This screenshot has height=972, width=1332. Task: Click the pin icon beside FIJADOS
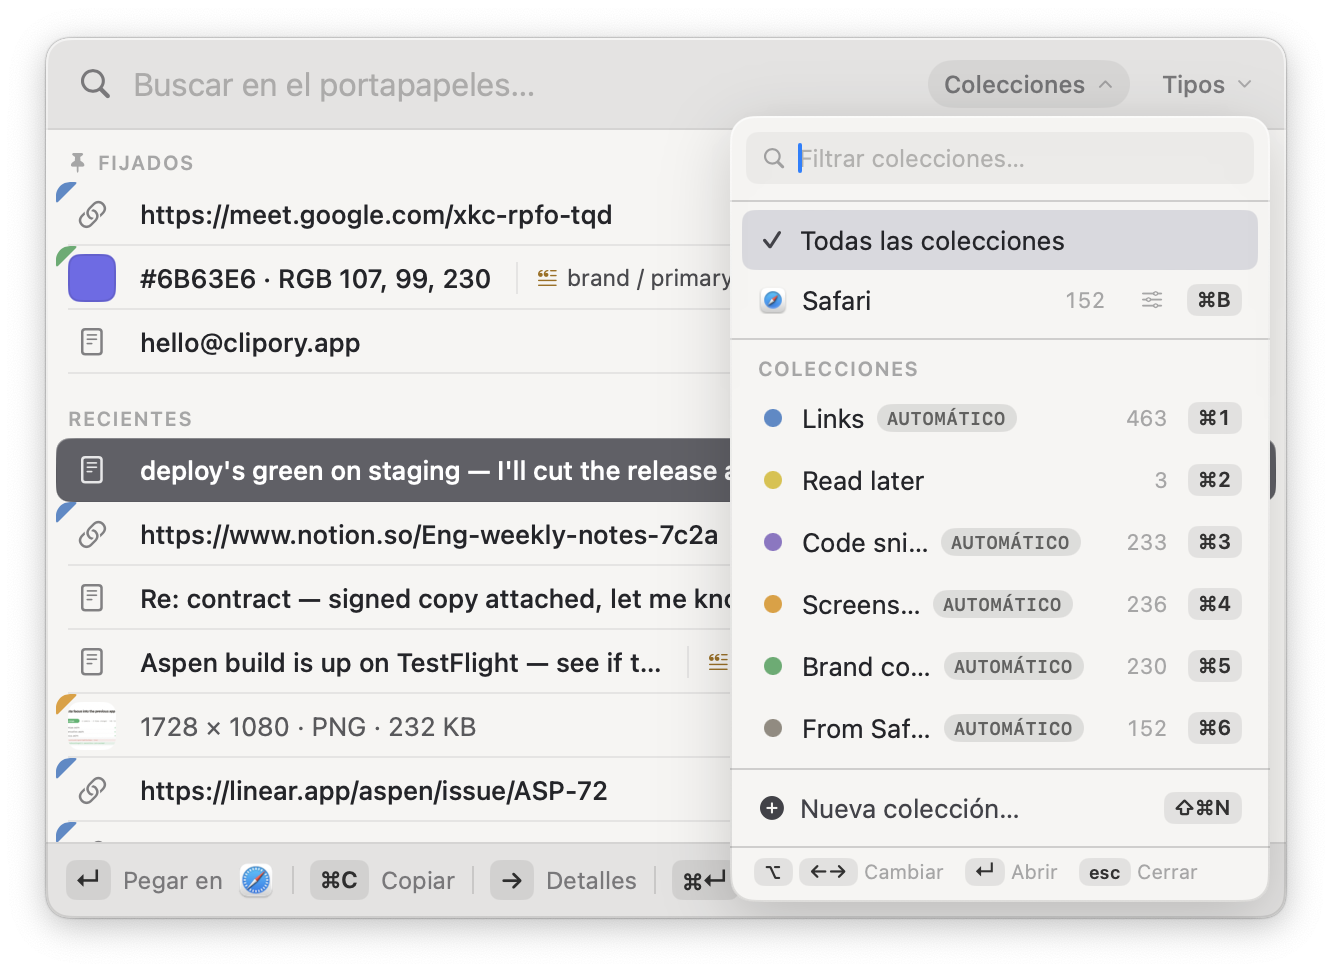pos(77,162)
